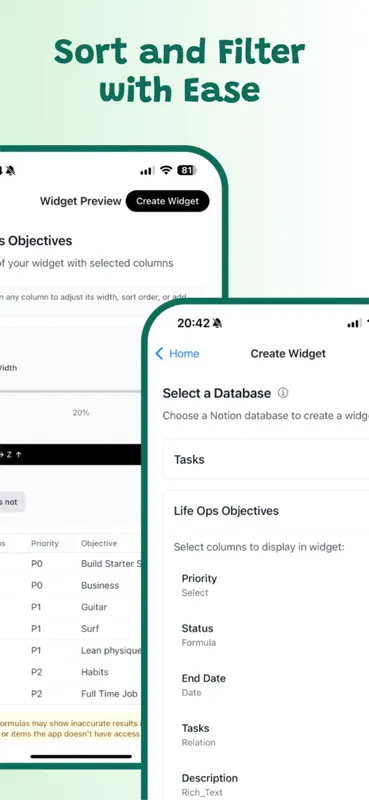369x800 pixels.
Task: Select the Business objective row
Action: click(70, 585)
